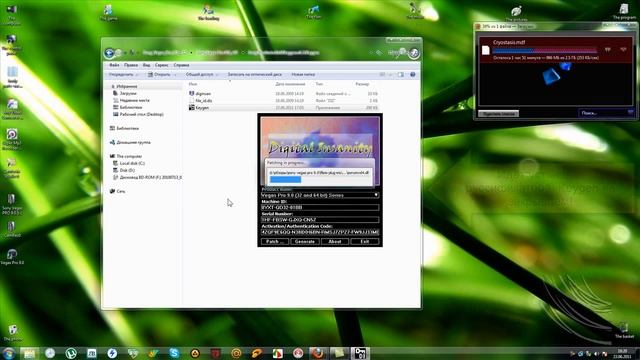The height and width of the screenshot is (360, 640).
Task: Expand the Упорядочить toolbar dropdown
Action: point(123,75)
